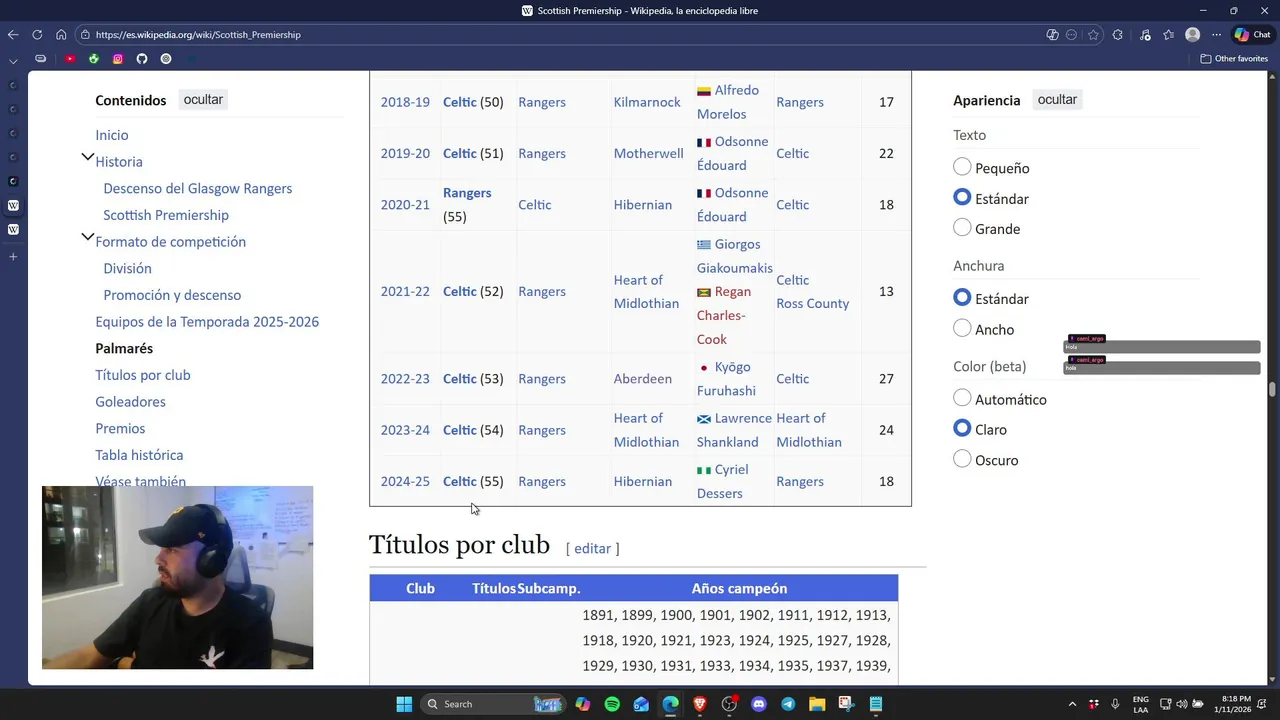Open the Windows Start menu
1280x720 pixels.
(x=404, y=704)
